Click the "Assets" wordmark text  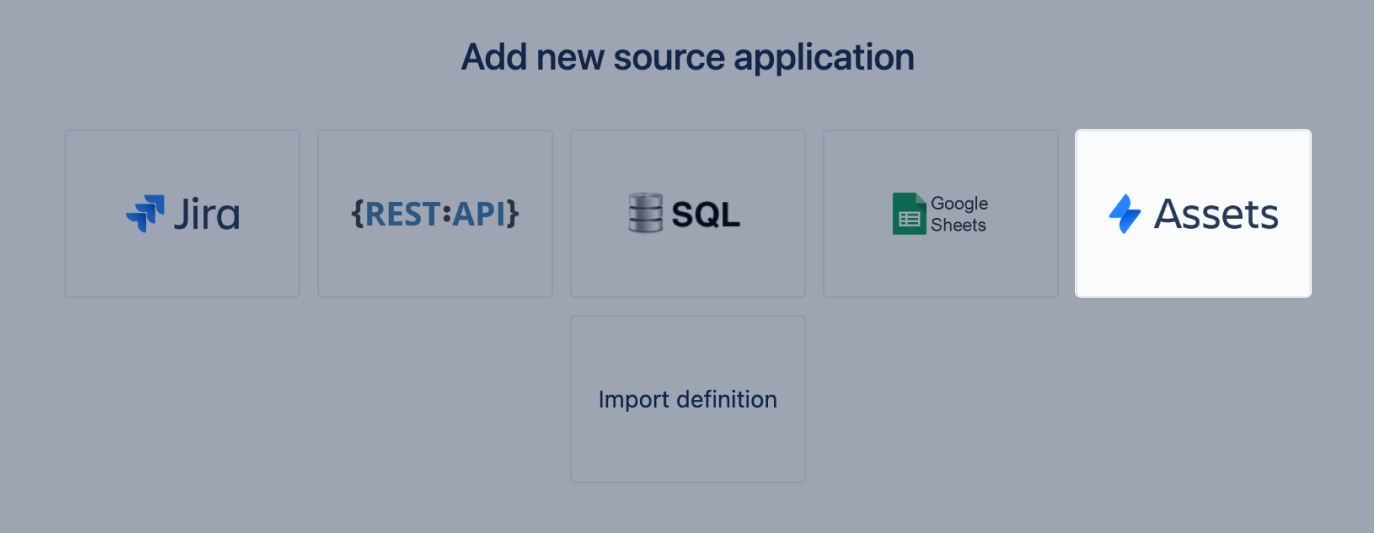pyautogui.click(x=1216, y=214)
